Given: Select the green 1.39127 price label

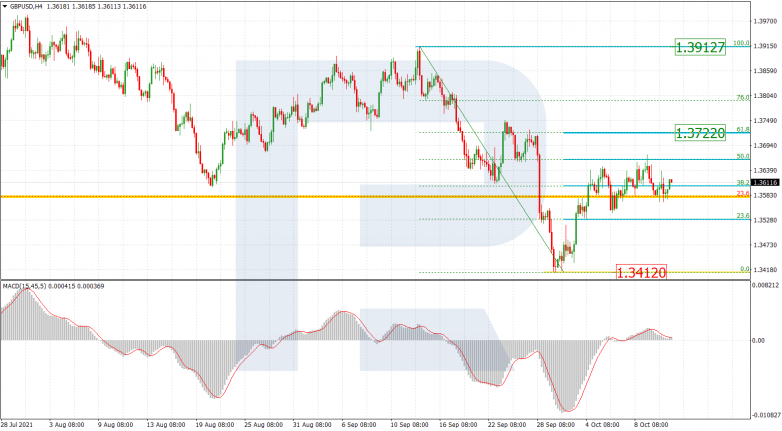Looking at the screenshot, I should (x=700, y=47).
